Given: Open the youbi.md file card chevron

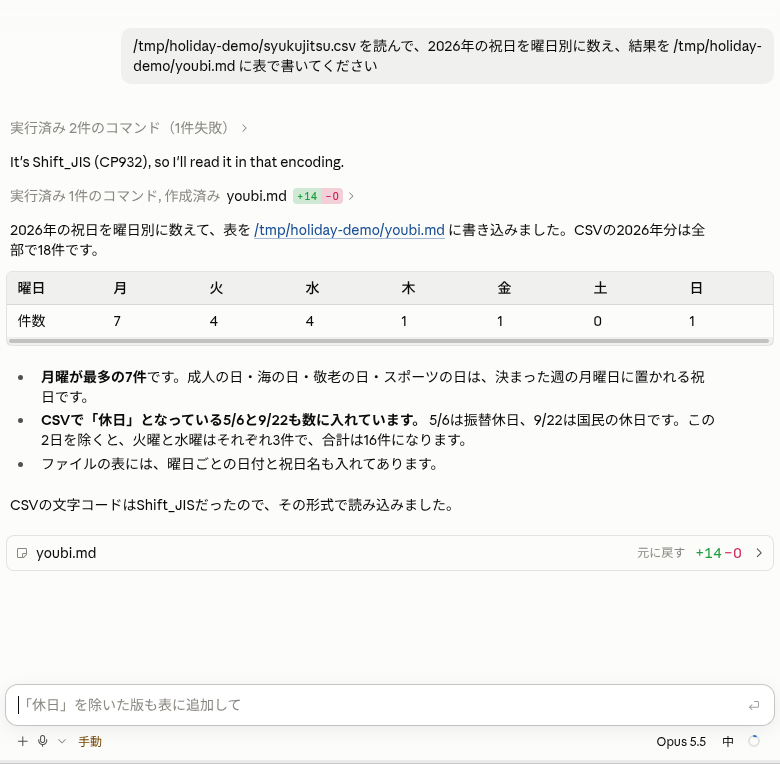Looking at the screenshot, I should 759,553.
